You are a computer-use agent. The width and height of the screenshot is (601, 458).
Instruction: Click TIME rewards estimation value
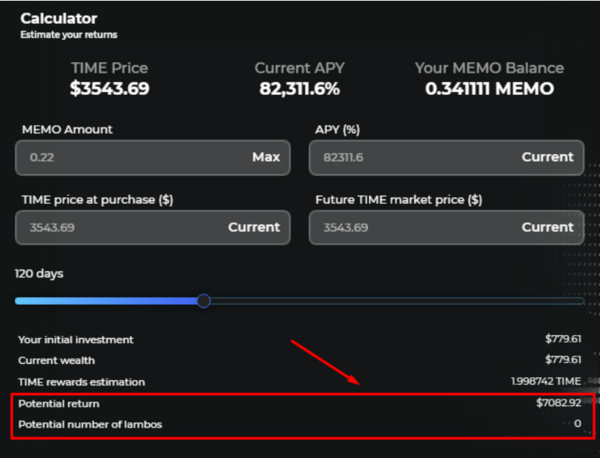coord(546,381)
